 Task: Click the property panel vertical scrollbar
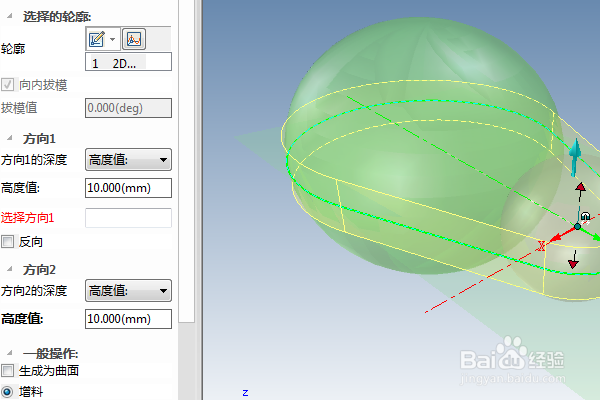(186, 161)
